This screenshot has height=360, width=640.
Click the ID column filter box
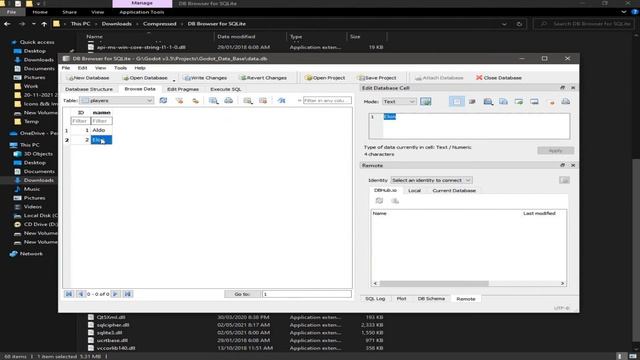[x=80, y=121]
